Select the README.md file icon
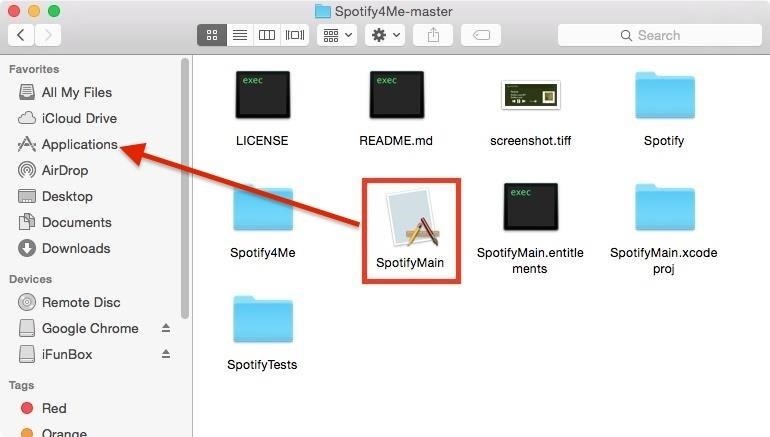The height and width of the screenshot is (437, 770). pos(397,95)
